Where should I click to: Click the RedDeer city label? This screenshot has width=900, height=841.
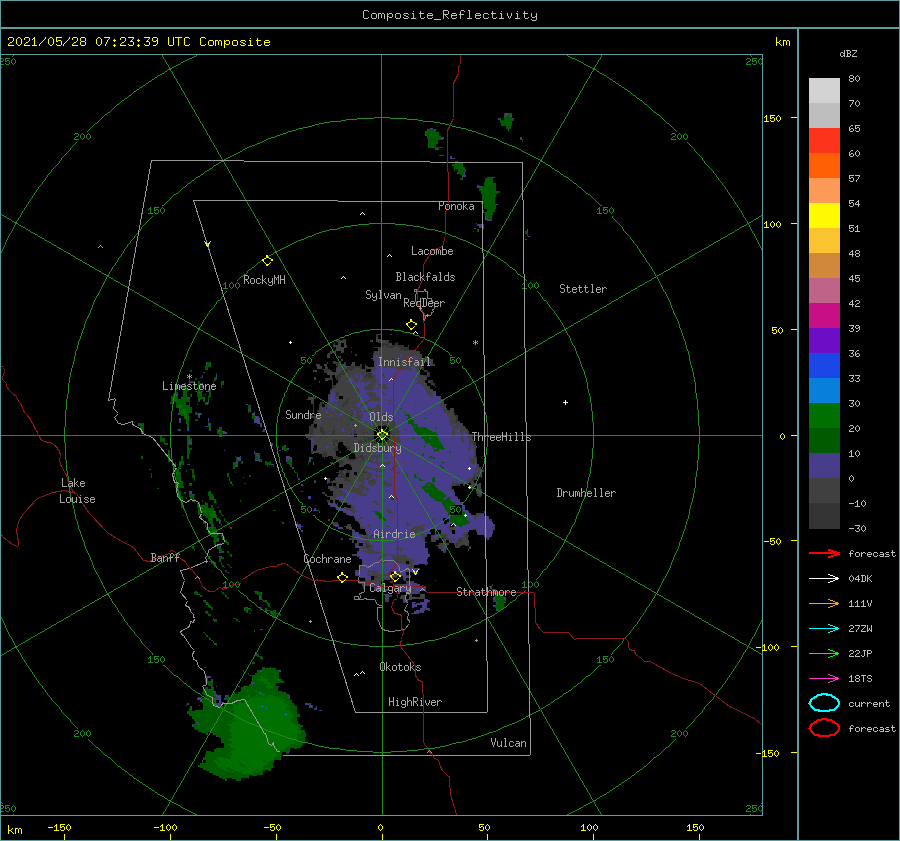point(424,303)
